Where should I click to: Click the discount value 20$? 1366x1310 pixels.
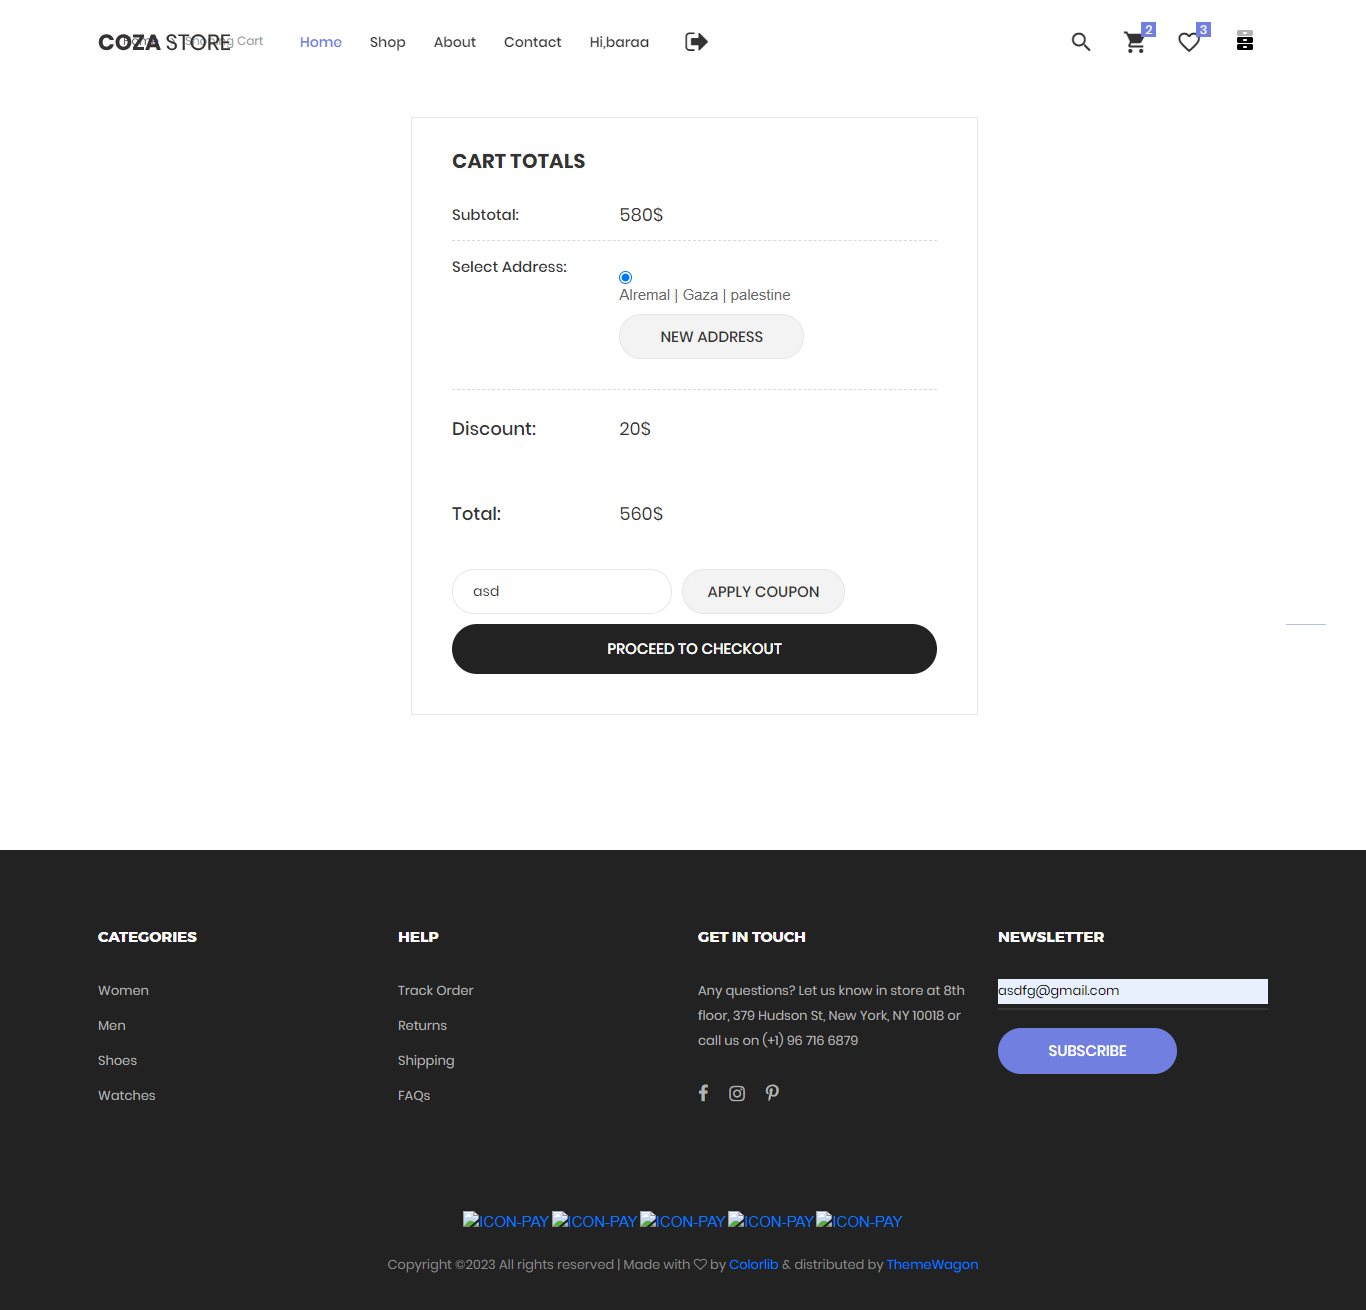point(635,429)
